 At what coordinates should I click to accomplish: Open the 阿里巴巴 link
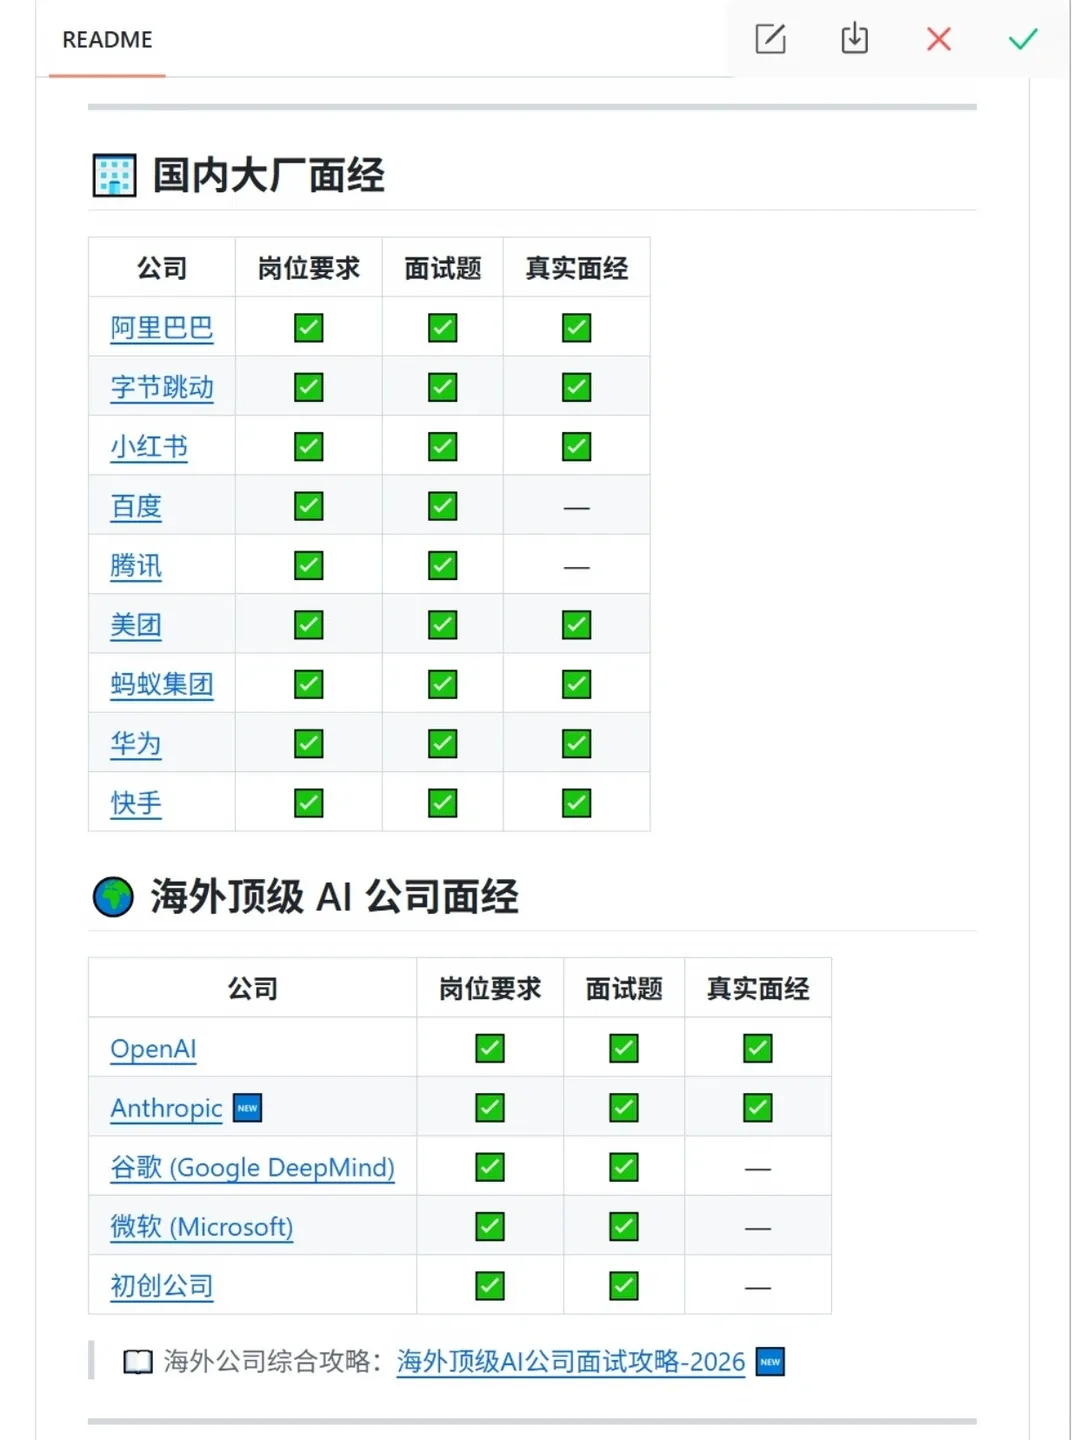pyautogui.click(x=162, y=328)
